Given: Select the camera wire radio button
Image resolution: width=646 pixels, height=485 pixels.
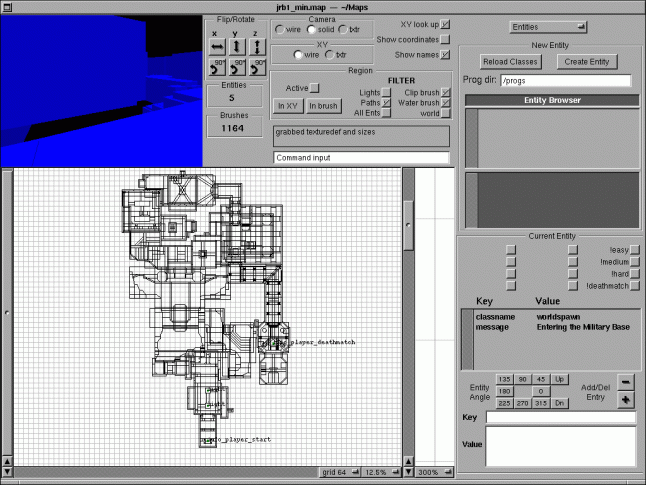Looking at the screenshot, I should pos(280,29).
